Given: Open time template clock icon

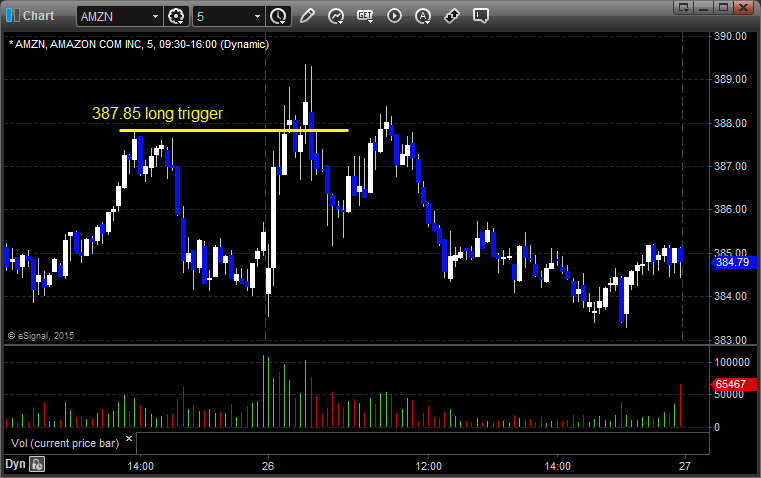Looking at the screenshot, I should (x=278, y=16).
